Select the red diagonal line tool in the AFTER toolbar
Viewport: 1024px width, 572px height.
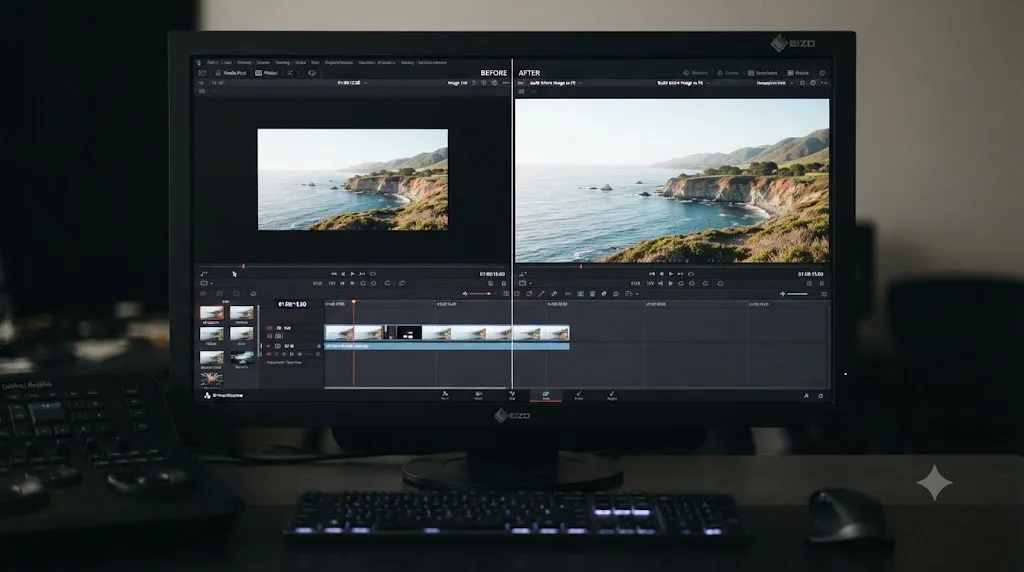[541, 294]
